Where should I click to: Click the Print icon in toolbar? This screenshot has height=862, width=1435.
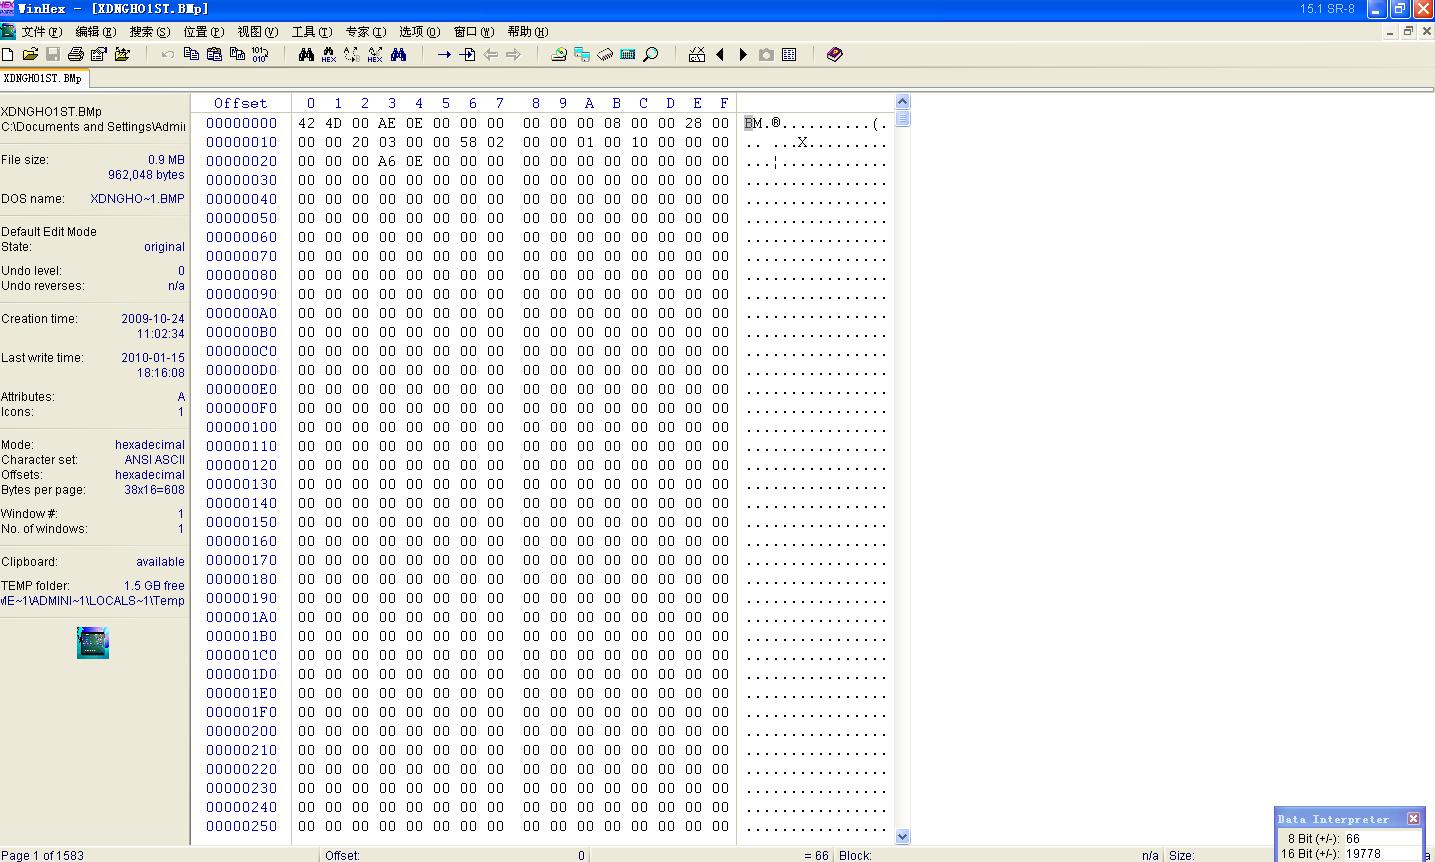point(76,54)
